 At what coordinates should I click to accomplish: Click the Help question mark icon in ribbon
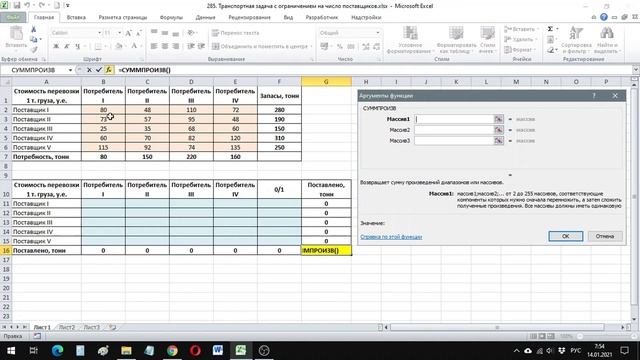tap(604, 17)
